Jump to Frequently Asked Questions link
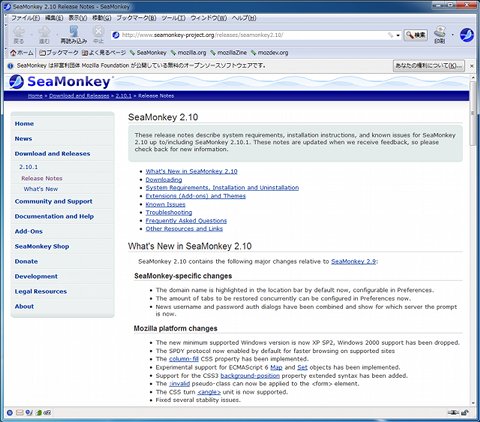Screen dimensions: 480x422 (x=186, y=221)
